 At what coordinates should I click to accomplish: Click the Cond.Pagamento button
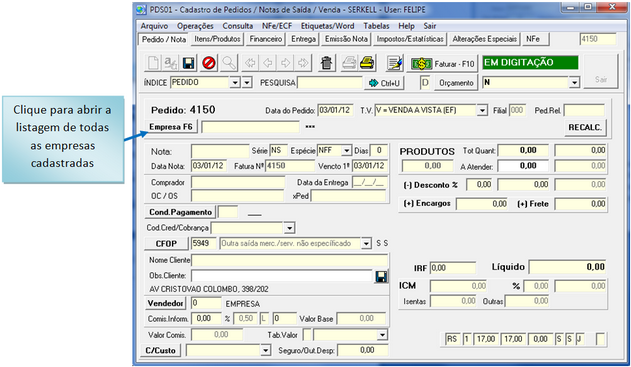pos(180,212)
